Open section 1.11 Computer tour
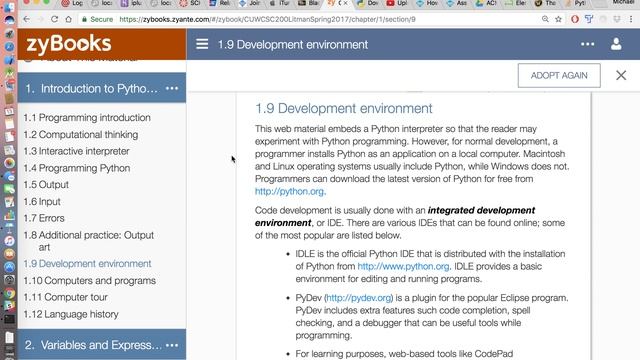 point(65,297)
